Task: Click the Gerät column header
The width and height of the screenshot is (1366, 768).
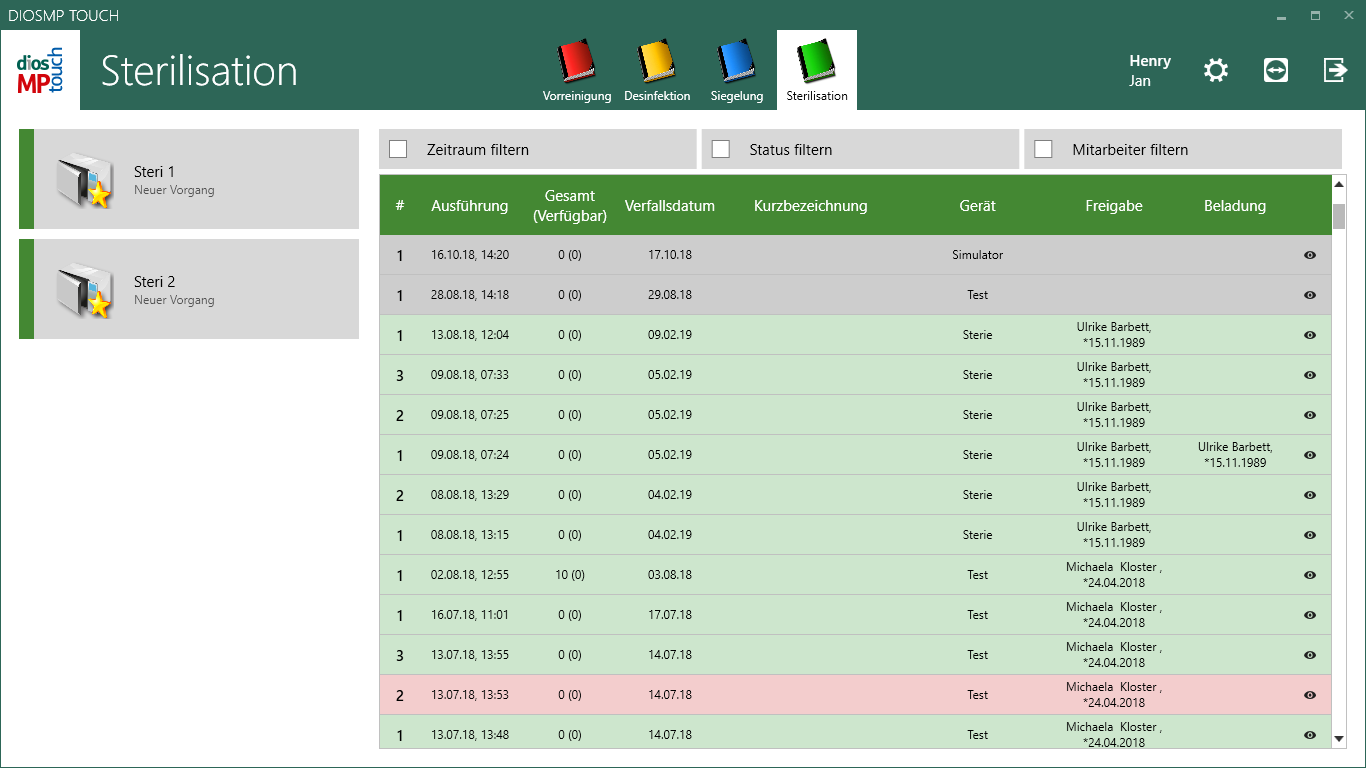Action: click(x=978, y=206)
